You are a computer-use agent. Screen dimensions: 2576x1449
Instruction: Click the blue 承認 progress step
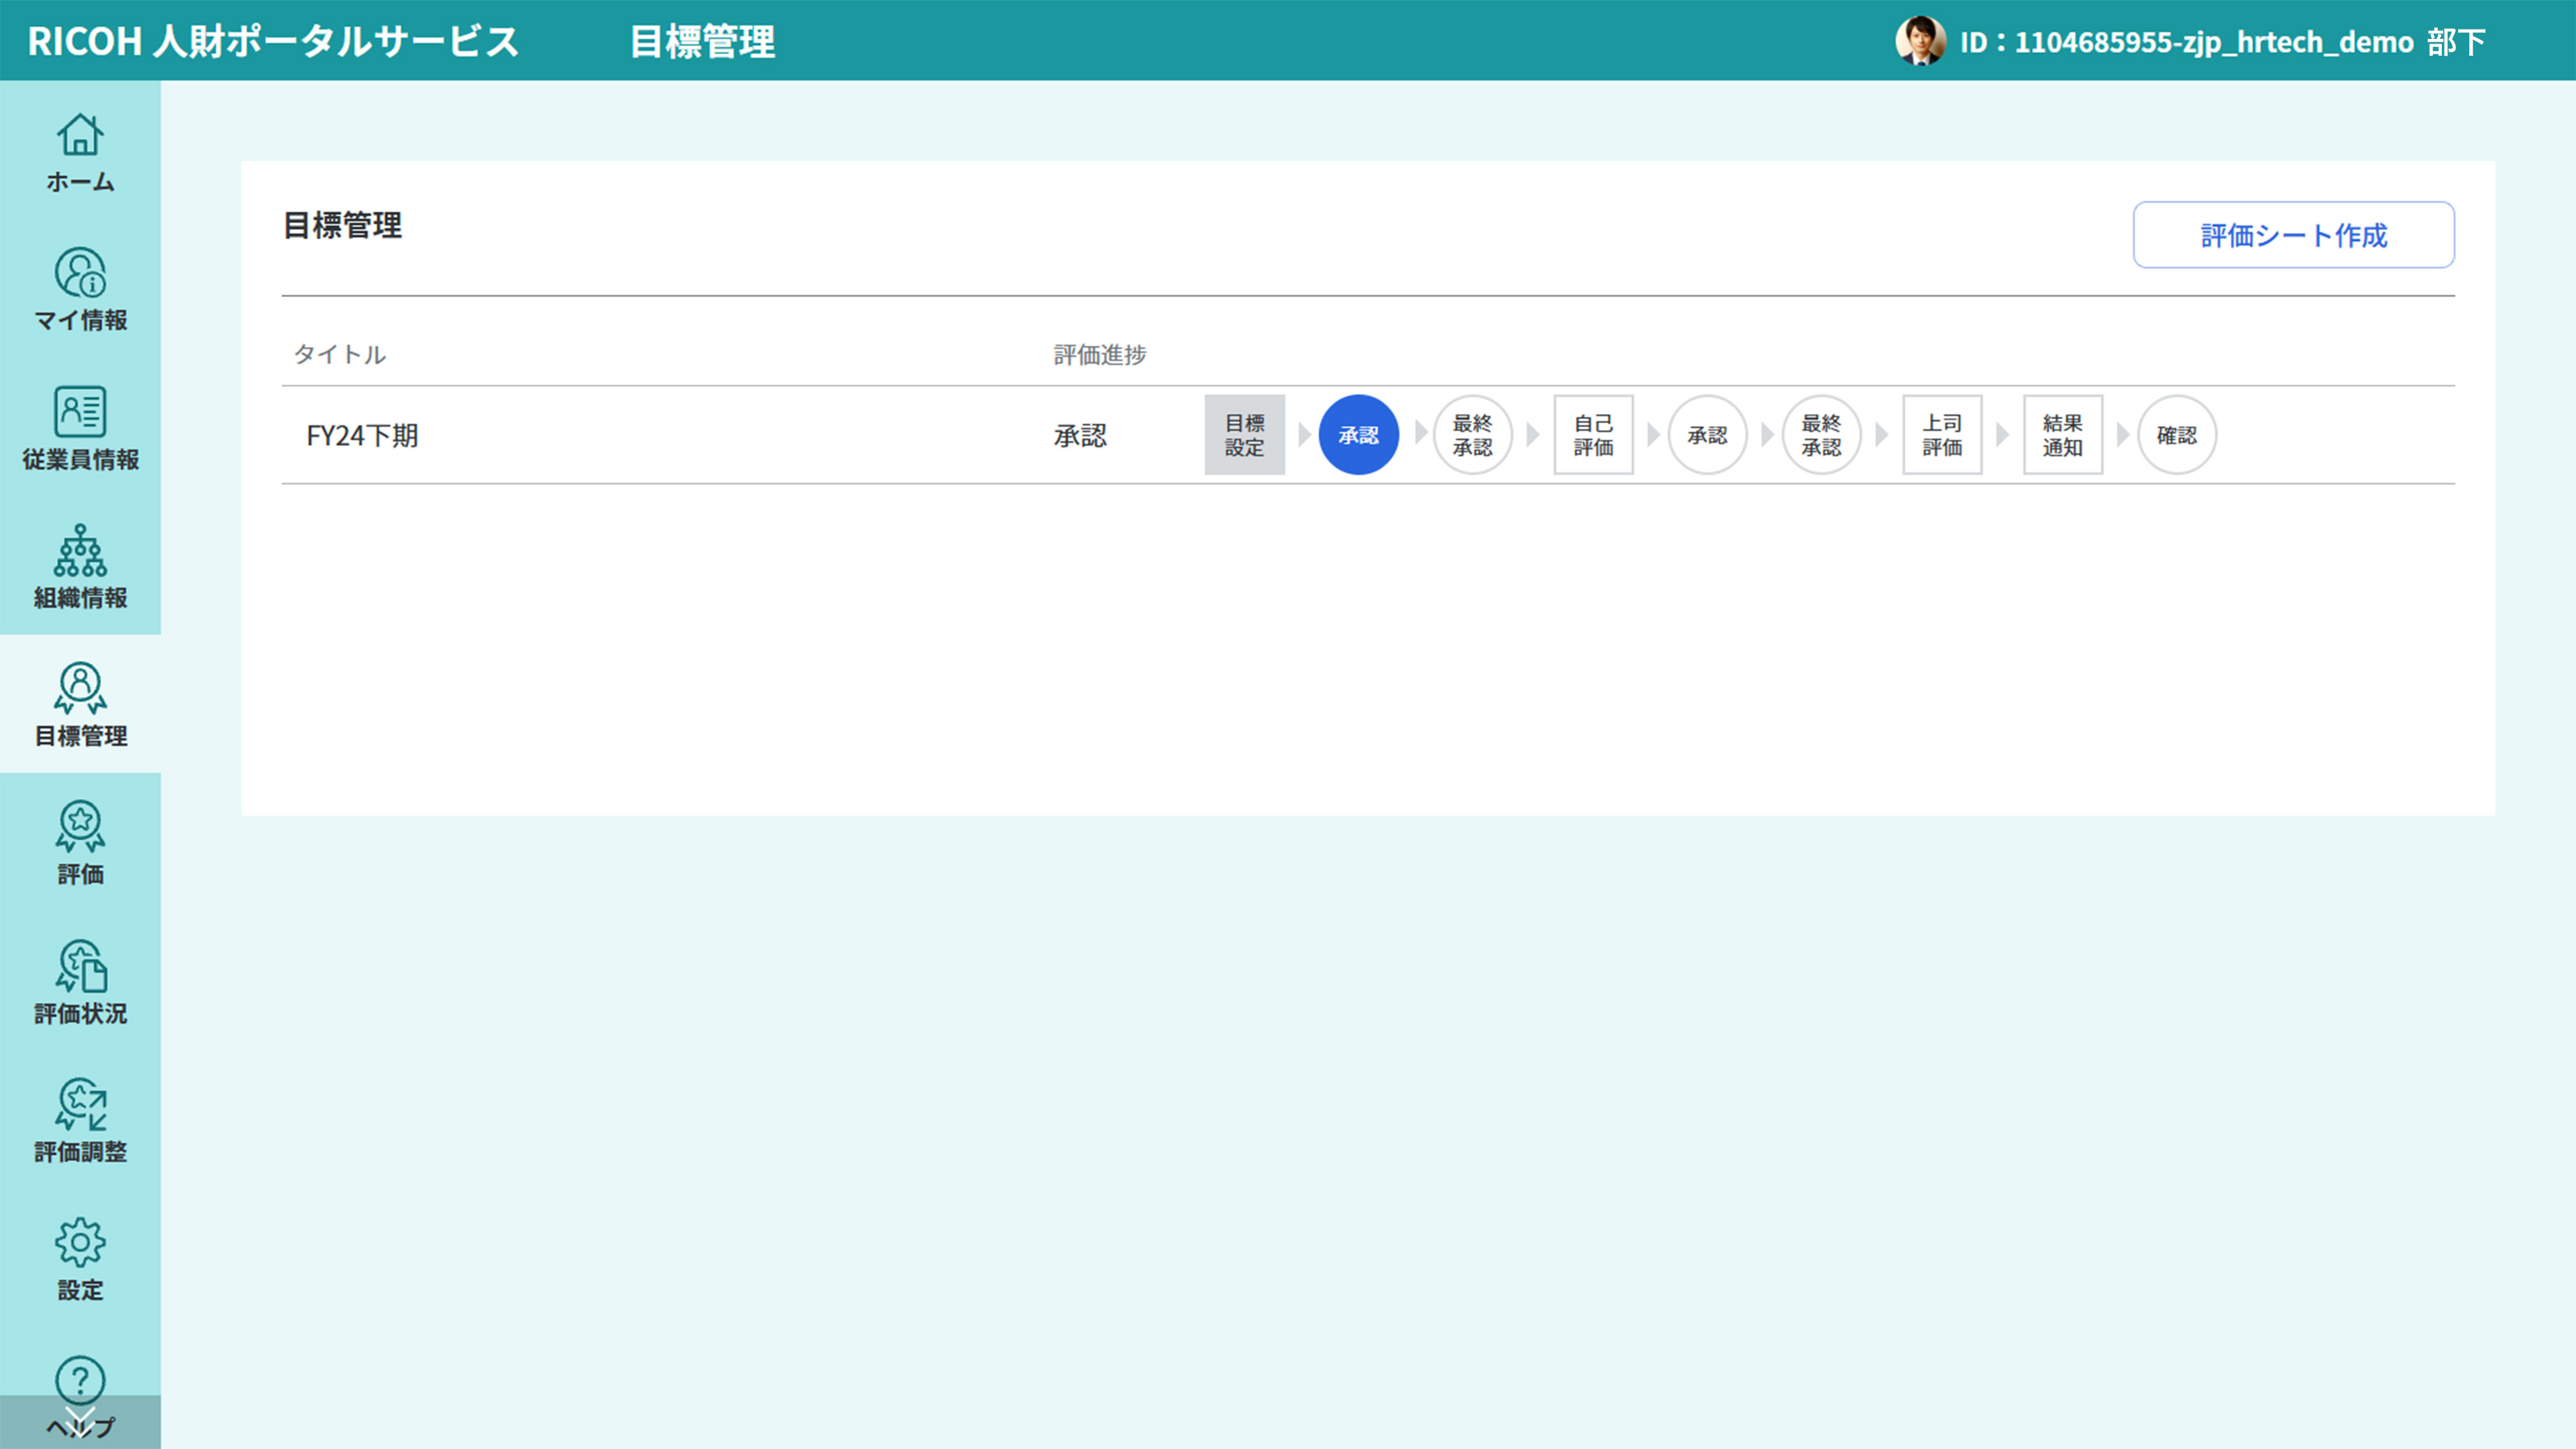pos(1358,435)
